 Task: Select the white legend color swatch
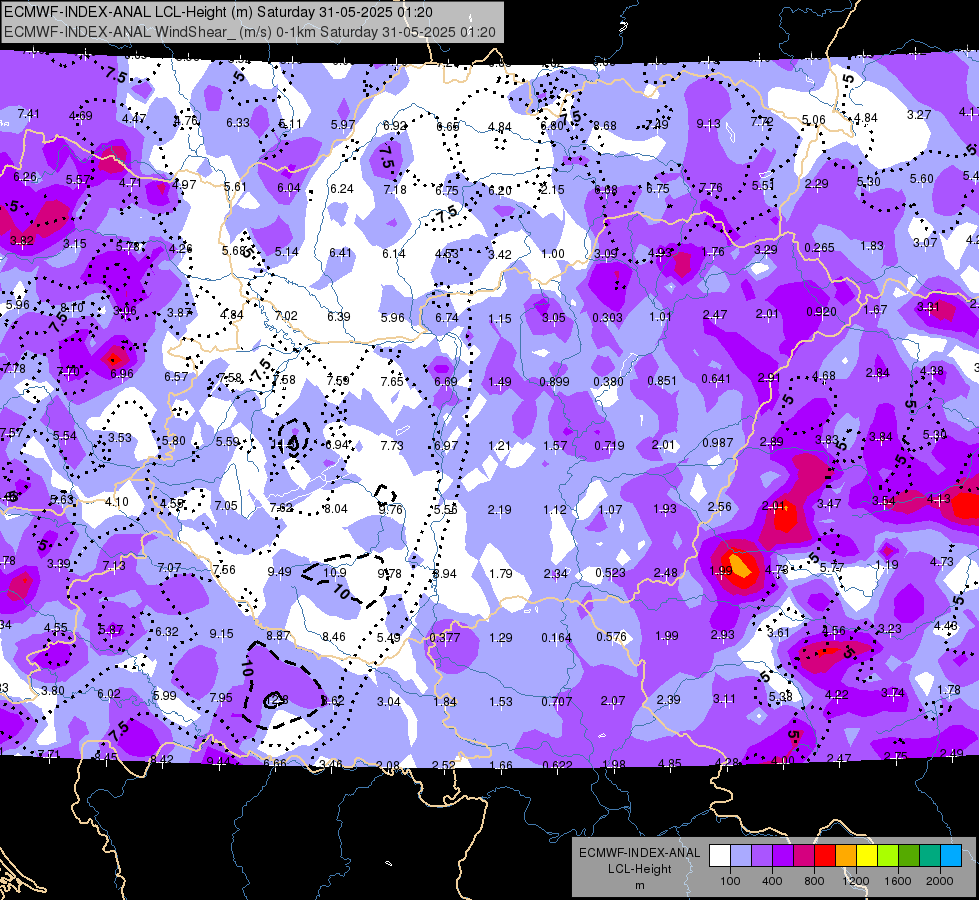(719, 856)
